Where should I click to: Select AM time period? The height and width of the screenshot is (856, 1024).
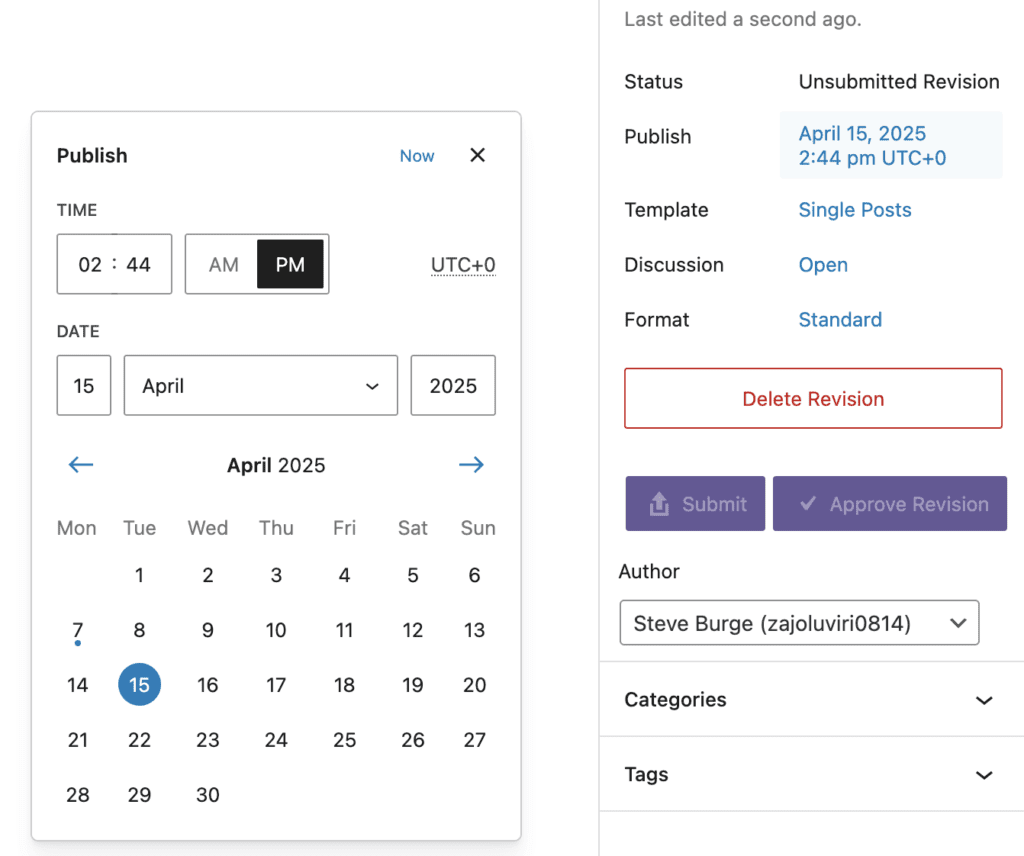[223, 265]
